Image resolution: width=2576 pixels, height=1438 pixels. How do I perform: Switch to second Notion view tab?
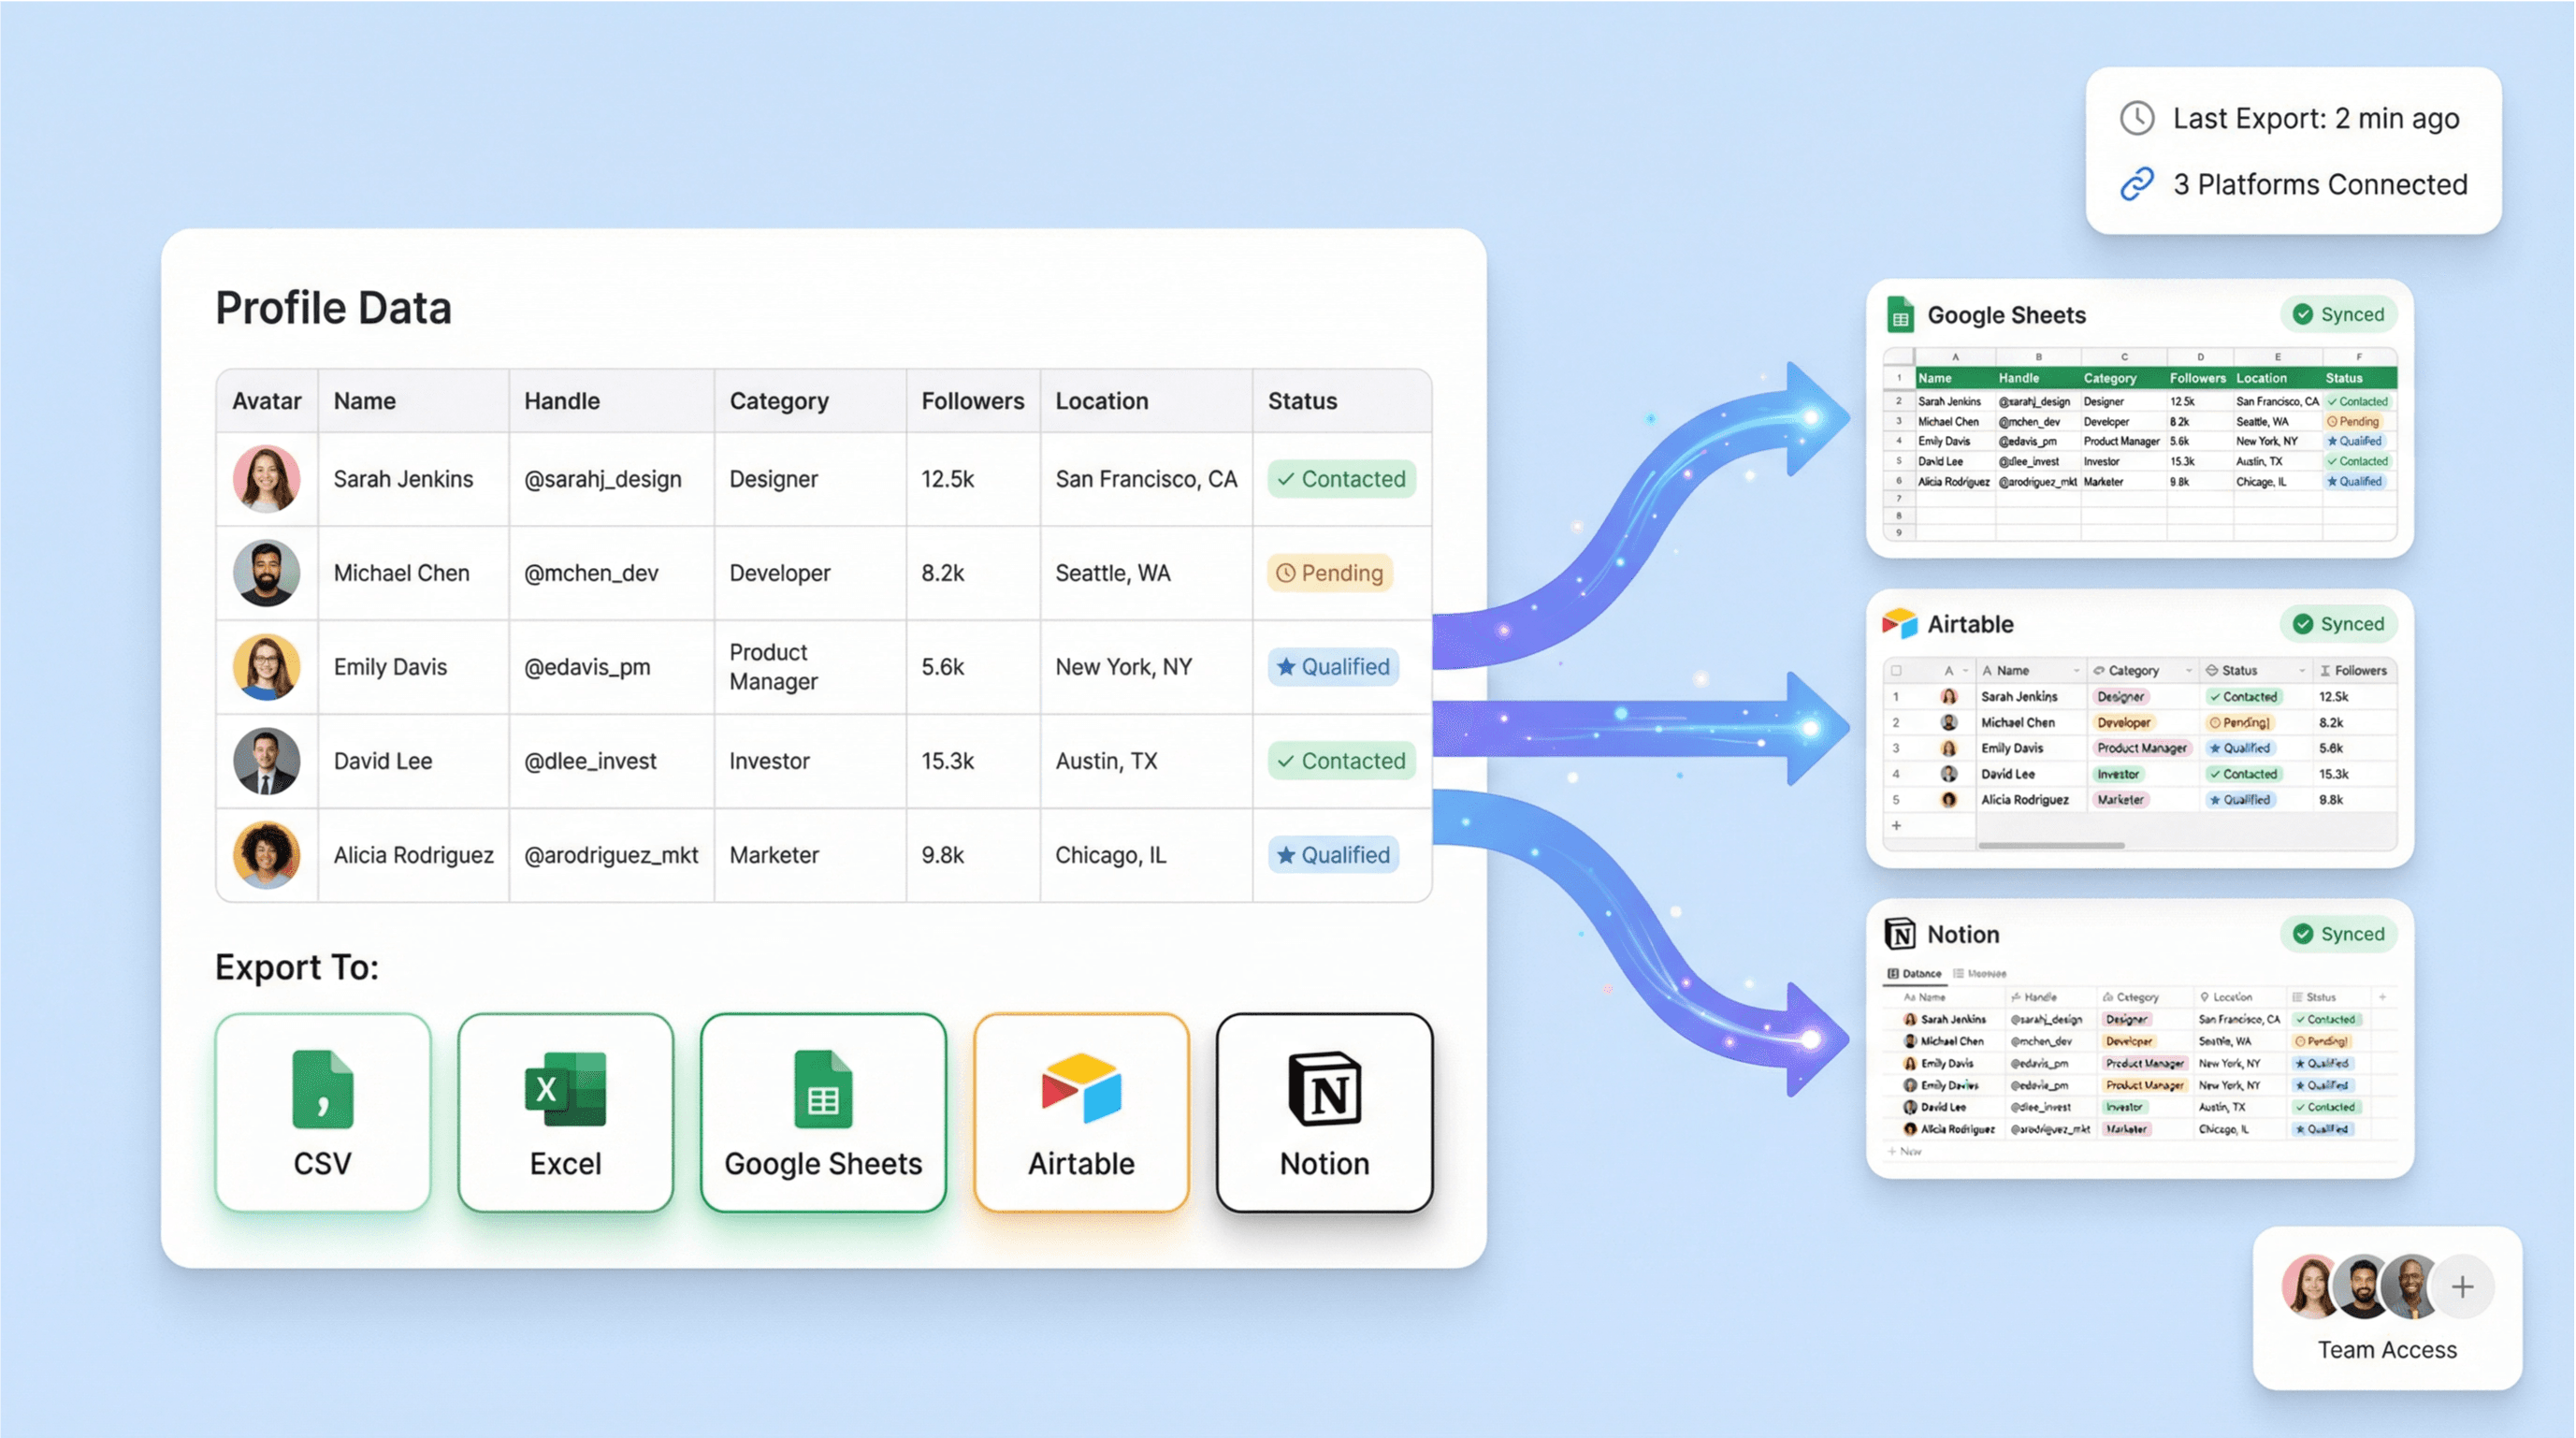(1980, 973)
